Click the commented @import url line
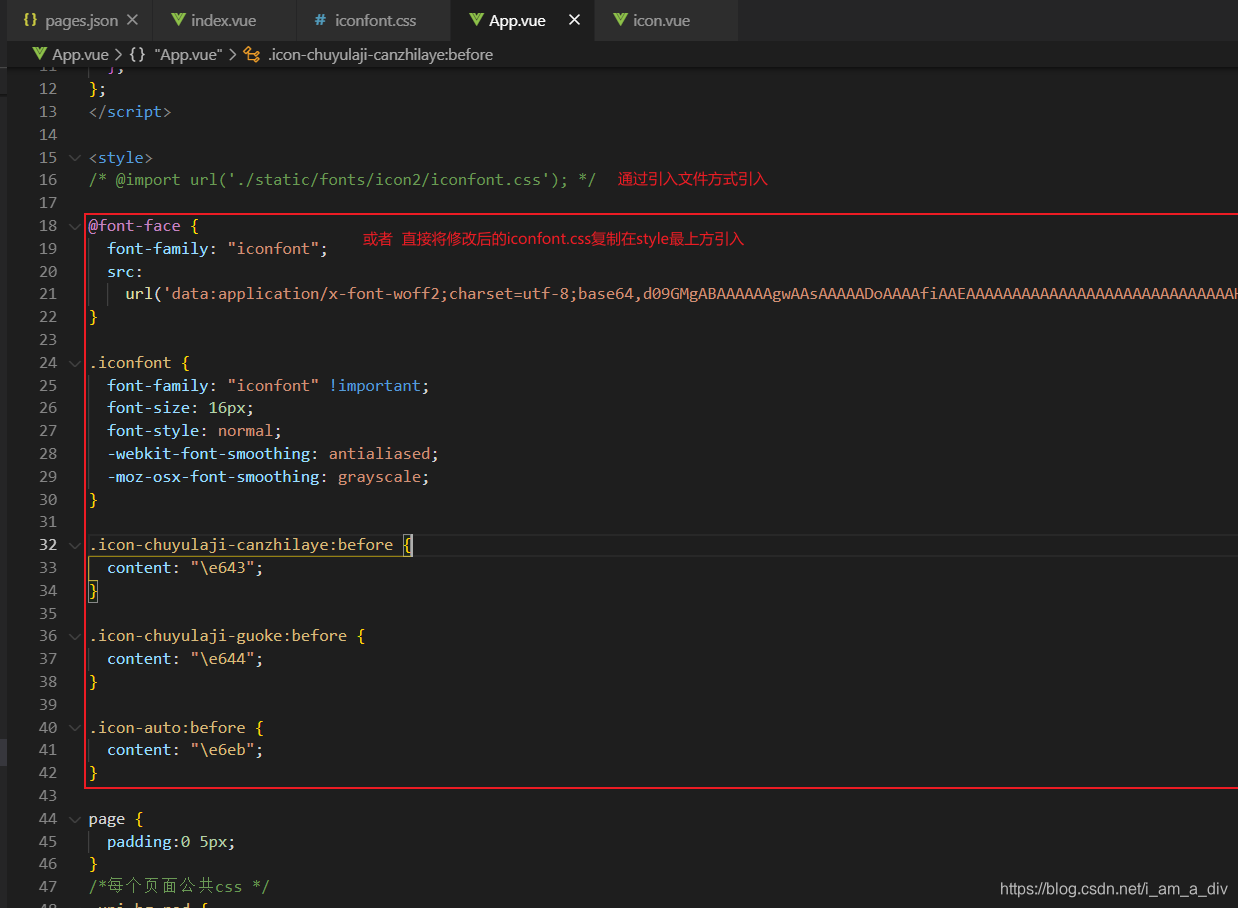The image size is (1238, 908). point(342,180)
